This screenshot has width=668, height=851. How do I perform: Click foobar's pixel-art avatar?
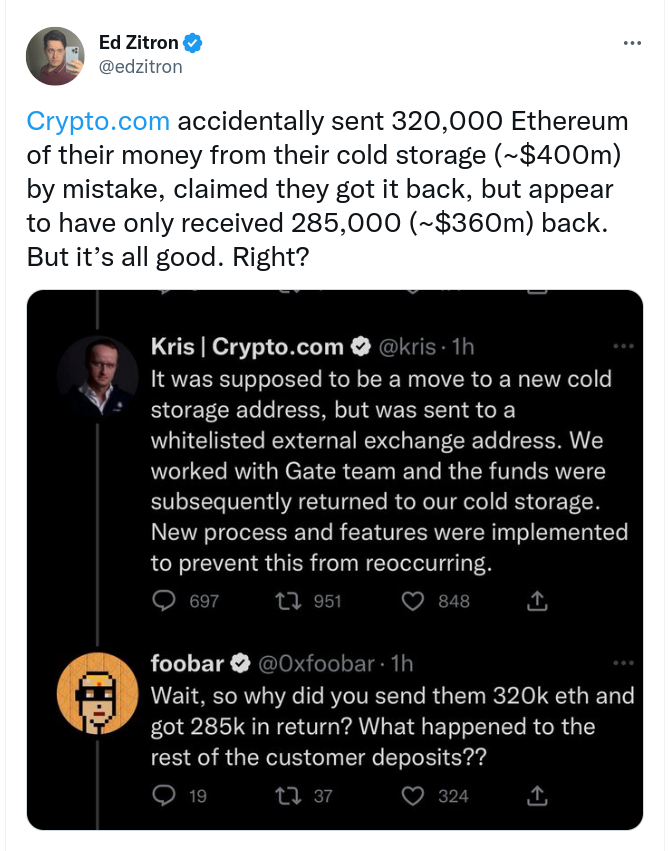[96, 692]
